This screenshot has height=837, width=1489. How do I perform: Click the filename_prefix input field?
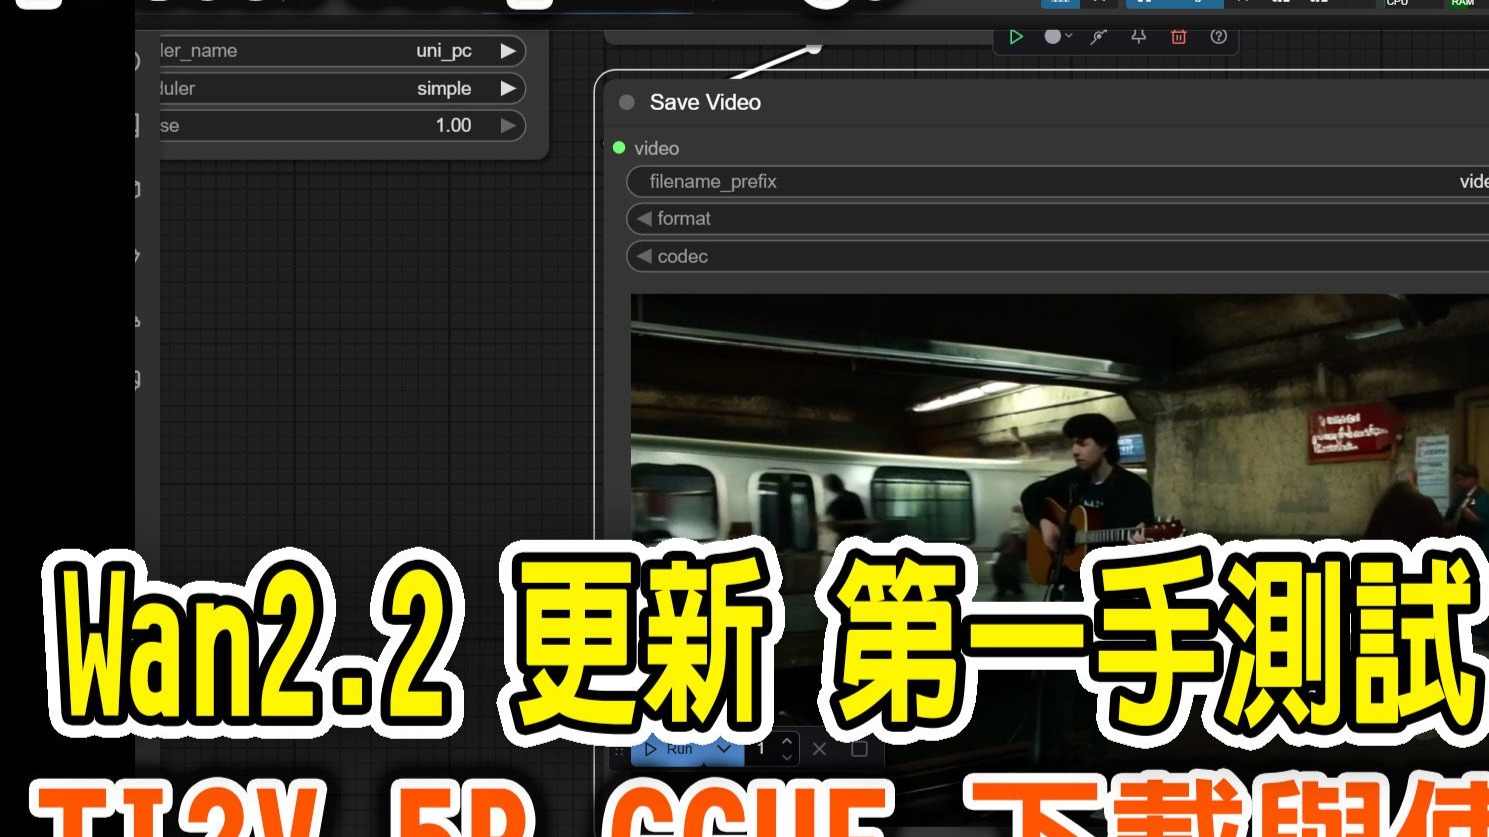point(1057,181)
